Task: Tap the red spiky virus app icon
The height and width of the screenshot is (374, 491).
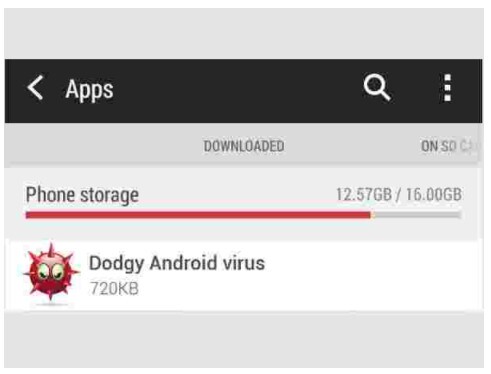Action: tap(51, 274)
